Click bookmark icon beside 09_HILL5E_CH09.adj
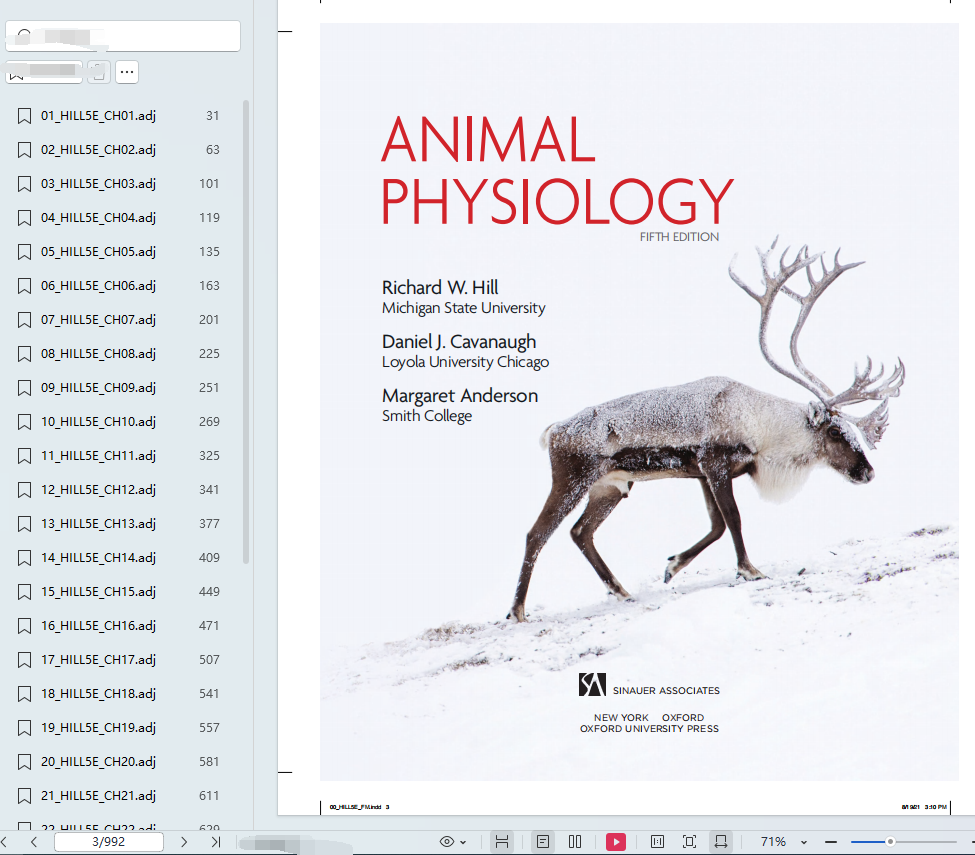This screenshot has height=855, width=975. [x=24, y=388]
